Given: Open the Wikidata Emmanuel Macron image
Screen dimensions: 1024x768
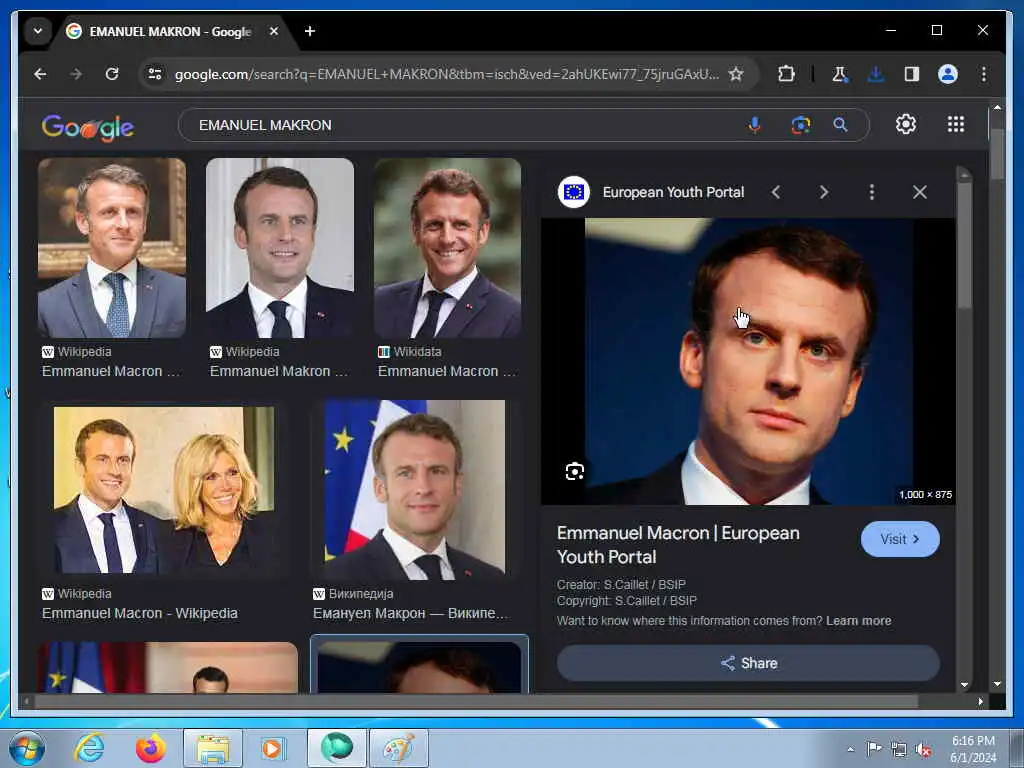Looking at the screenshot, I should [x=447, y=248].
